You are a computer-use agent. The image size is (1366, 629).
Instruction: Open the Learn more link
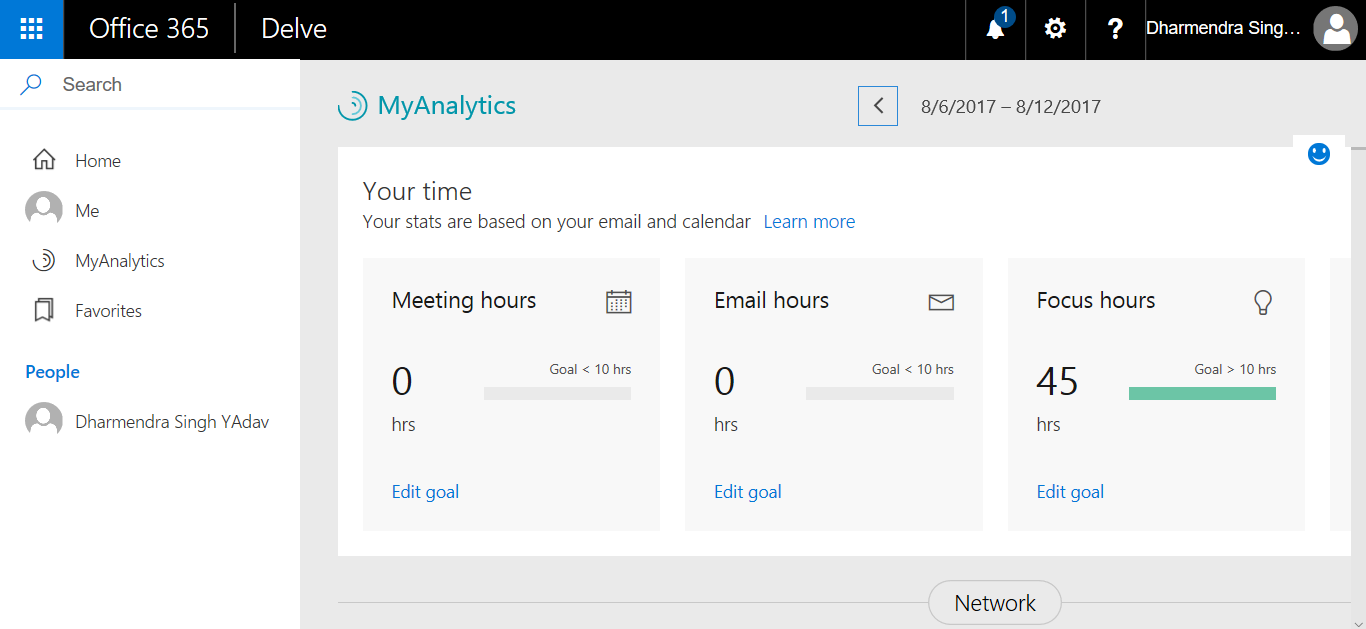pyautogui.click(x=809, y=221)
